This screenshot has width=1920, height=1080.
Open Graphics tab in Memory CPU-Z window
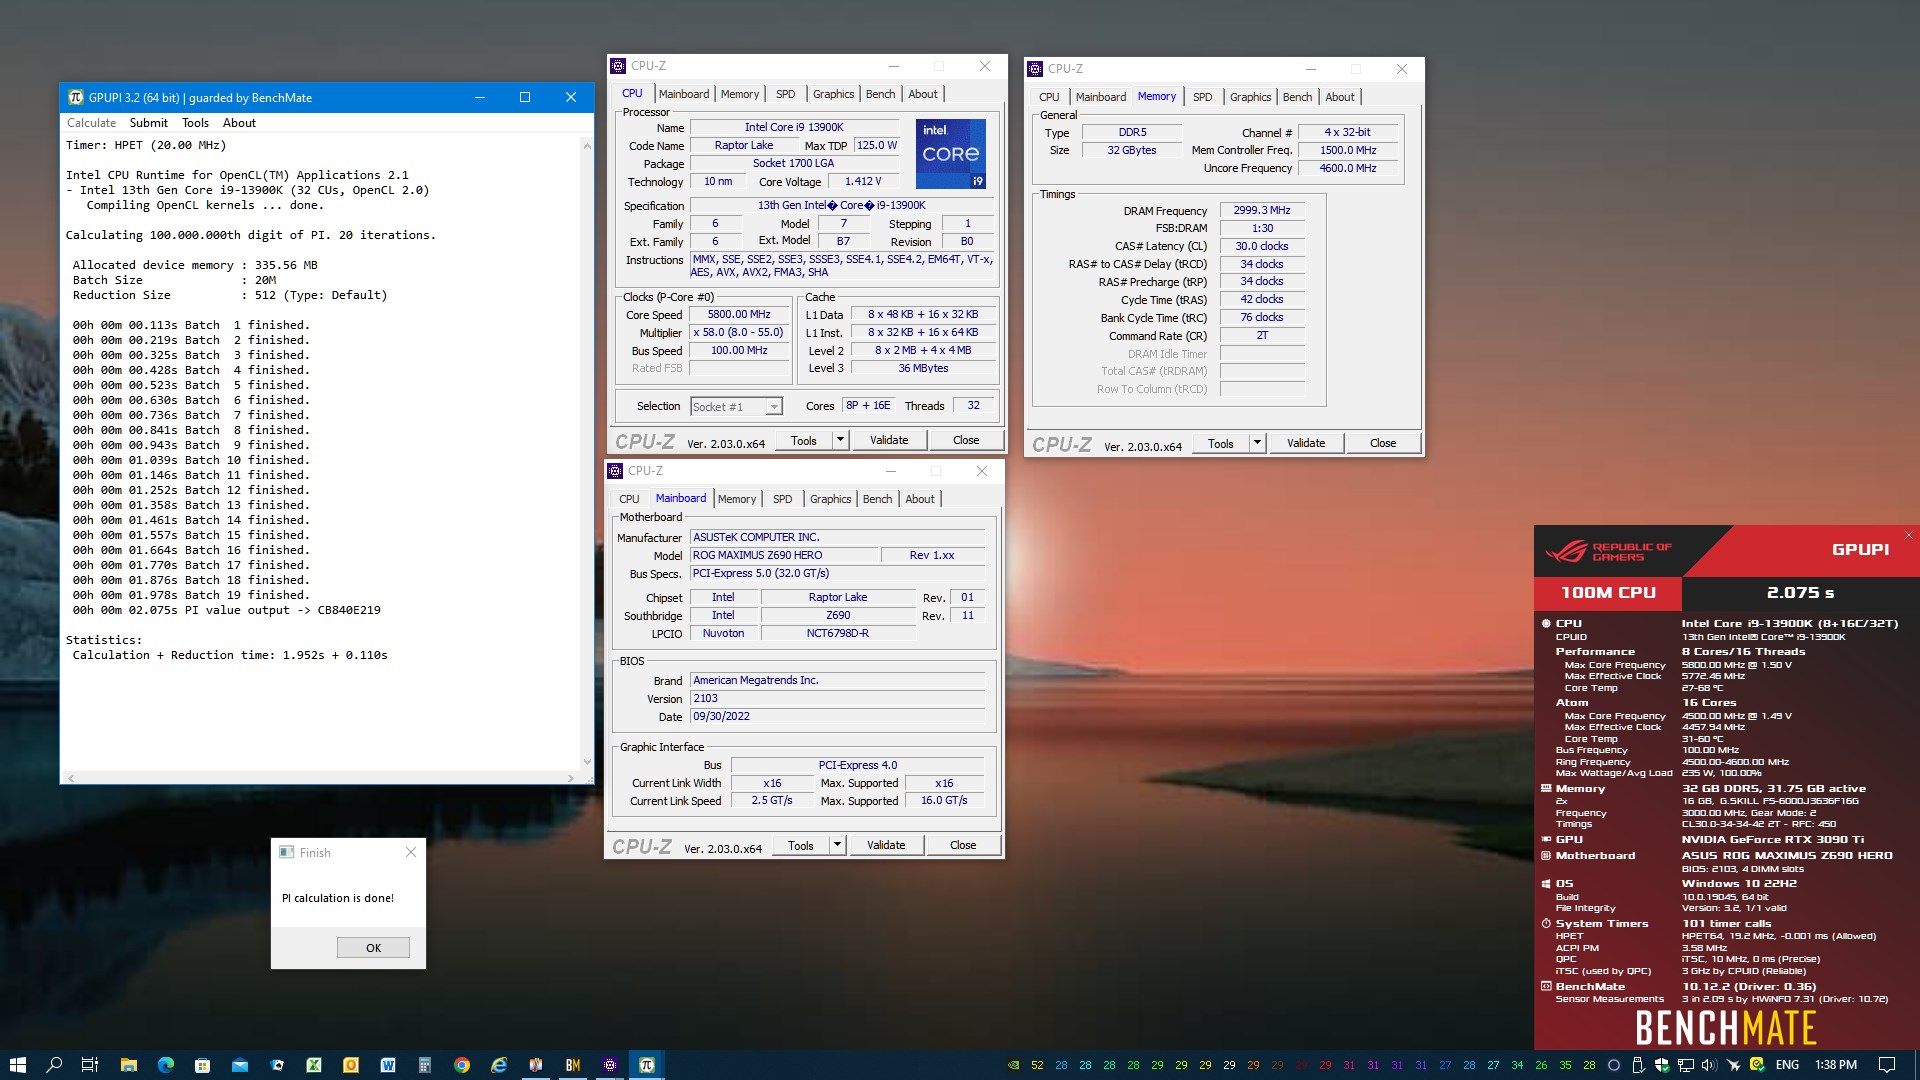click(1250, 97)
